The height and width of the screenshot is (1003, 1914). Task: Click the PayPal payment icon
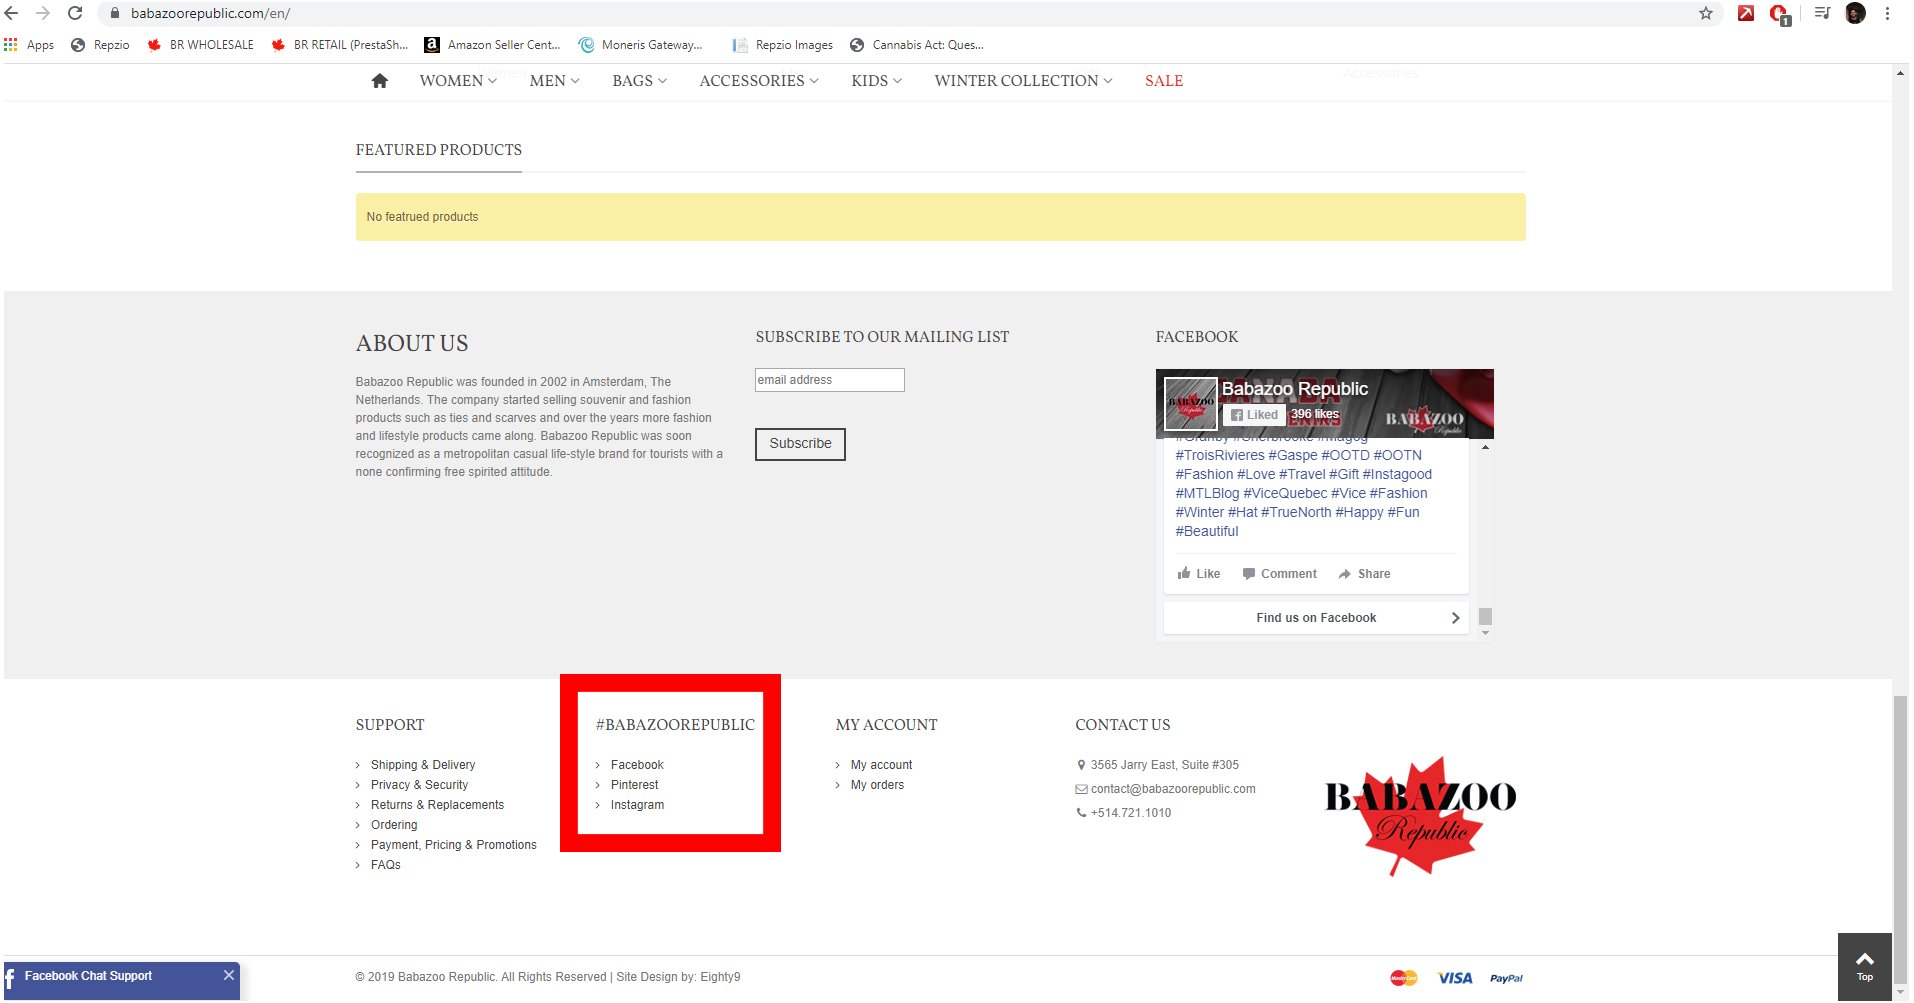pos(1506,978)
